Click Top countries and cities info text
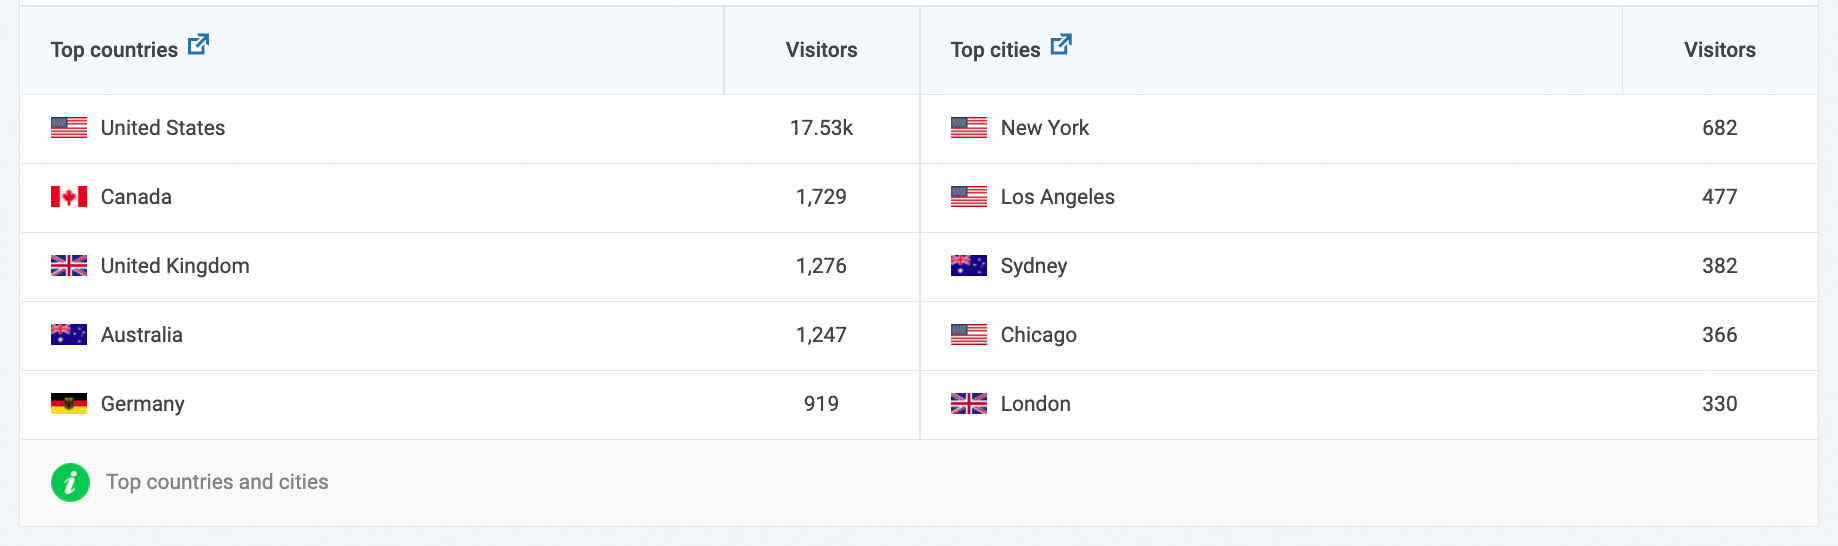Screen dimensions: 1838x546 (217, 482)
